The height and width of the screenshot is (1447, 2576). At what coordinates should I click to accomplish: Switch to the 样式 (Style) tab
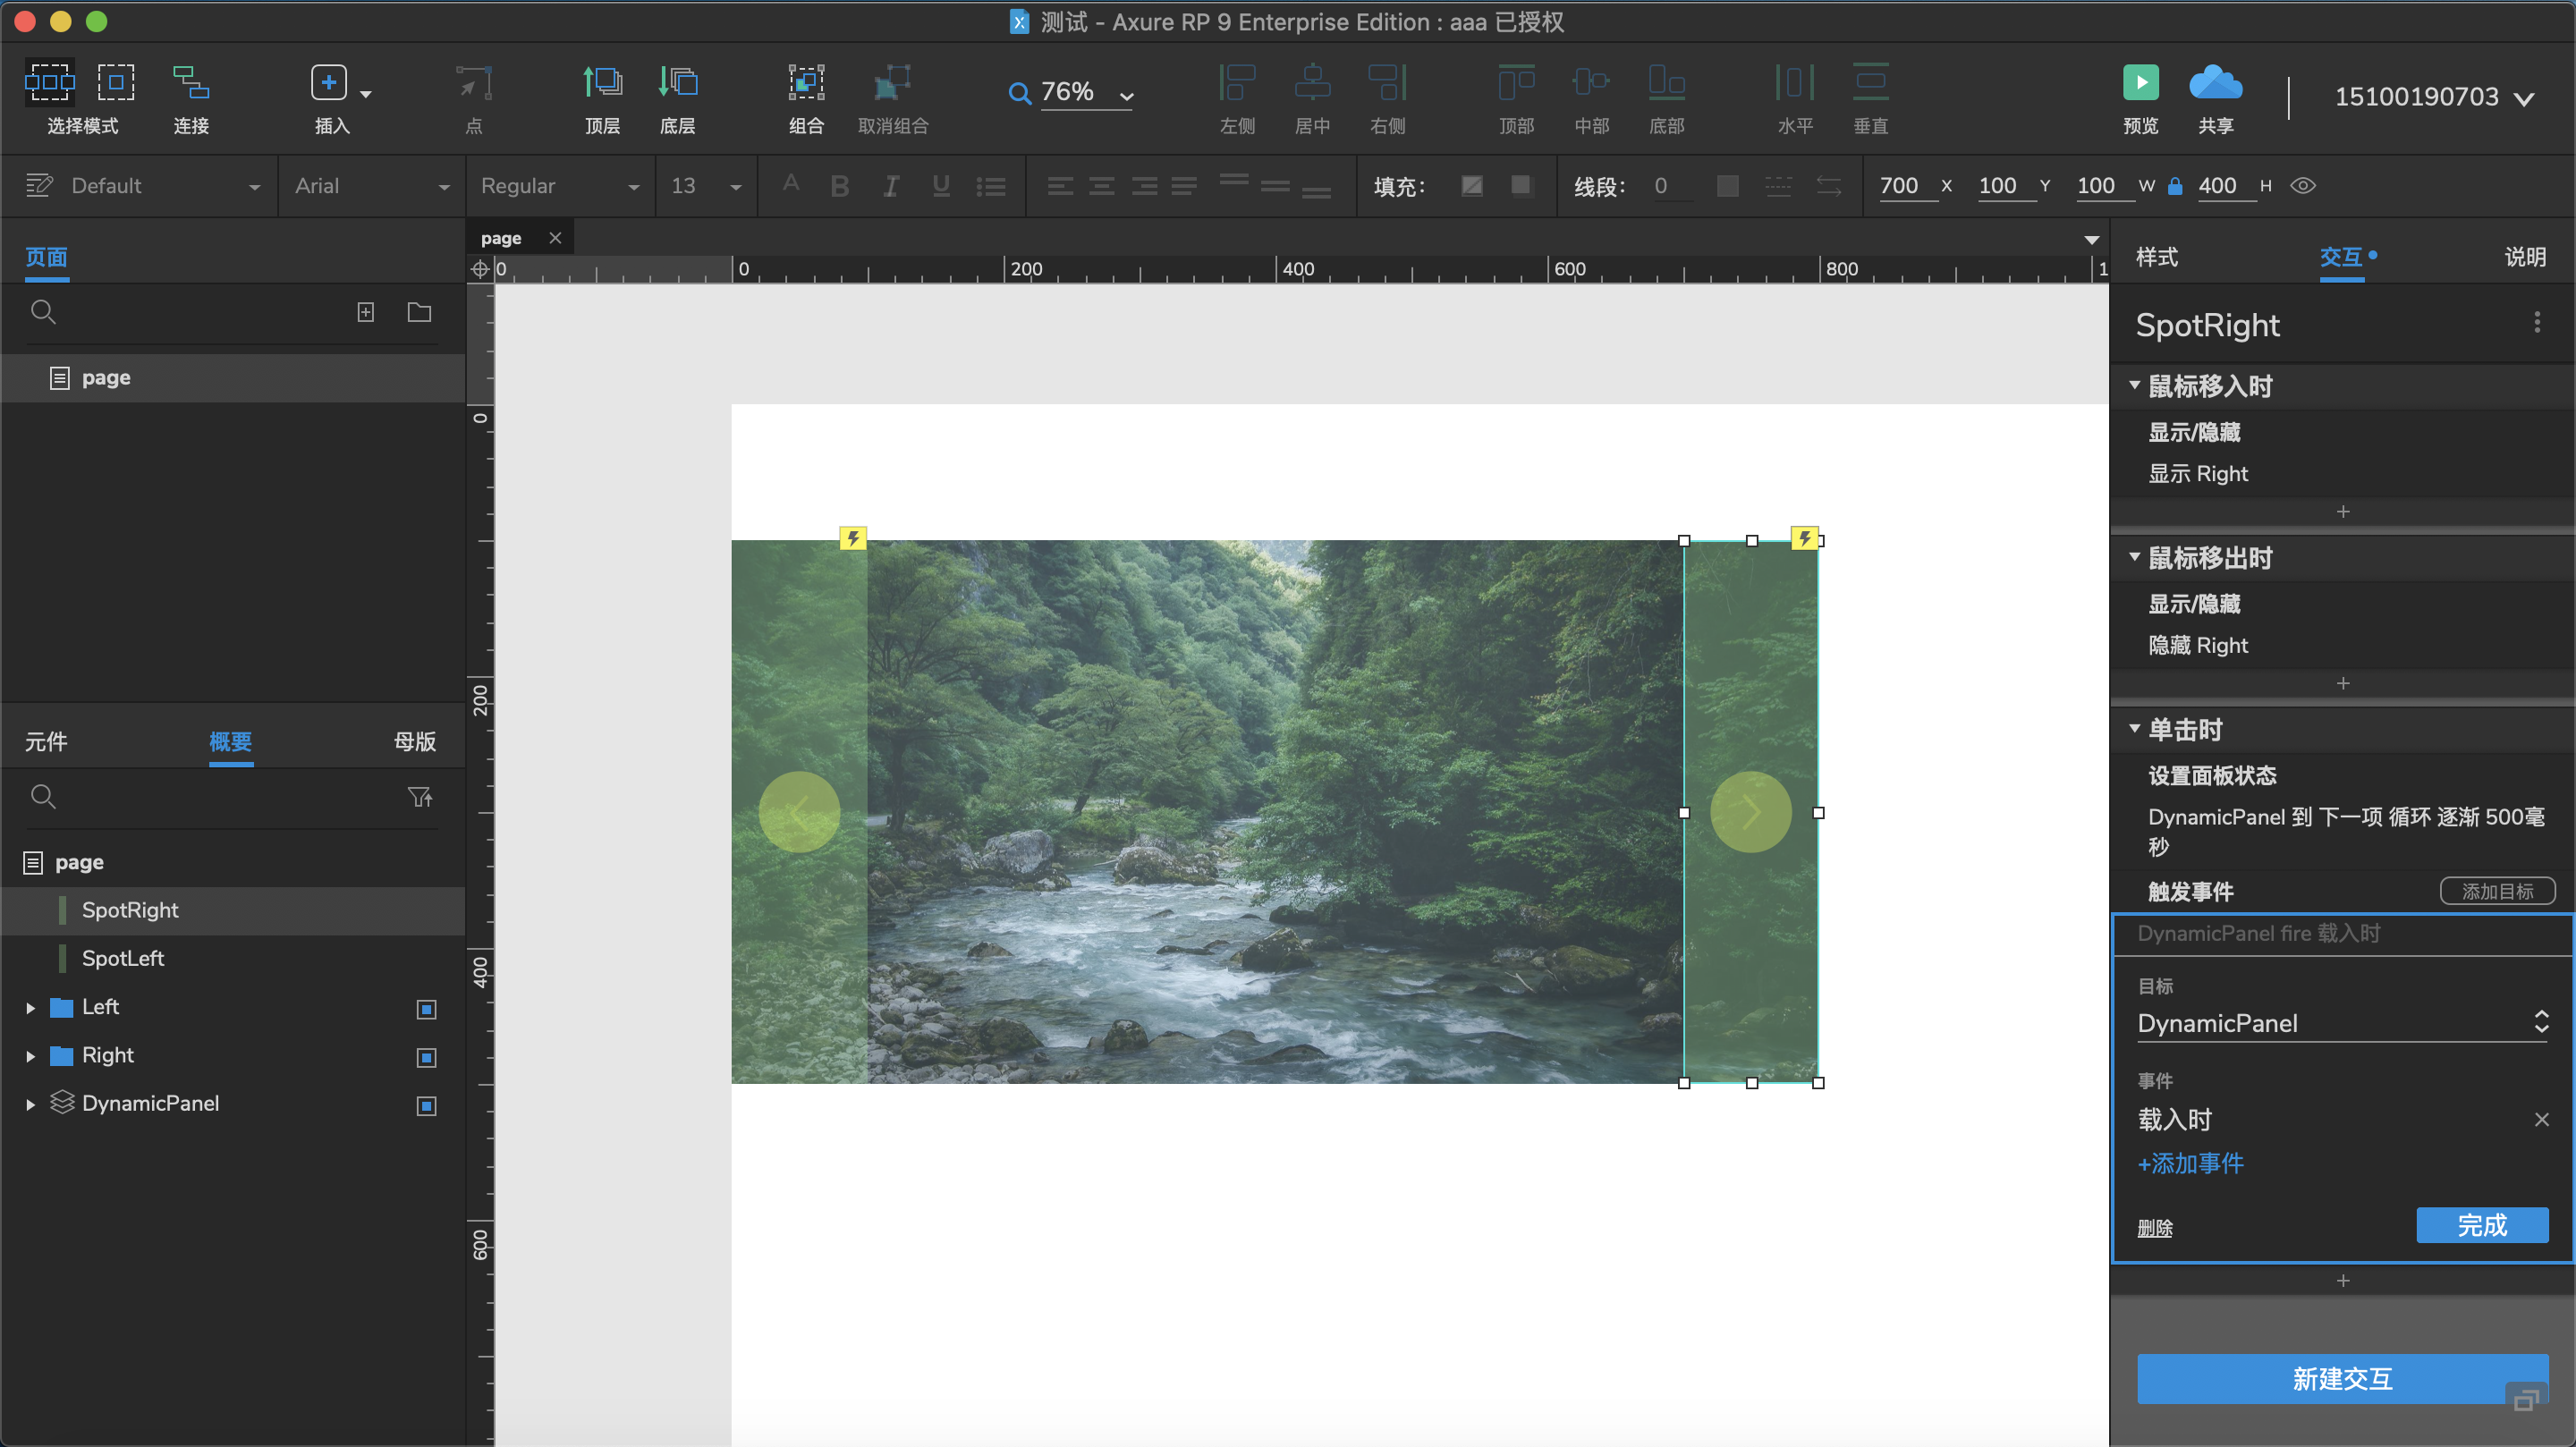coord(2157,257)
